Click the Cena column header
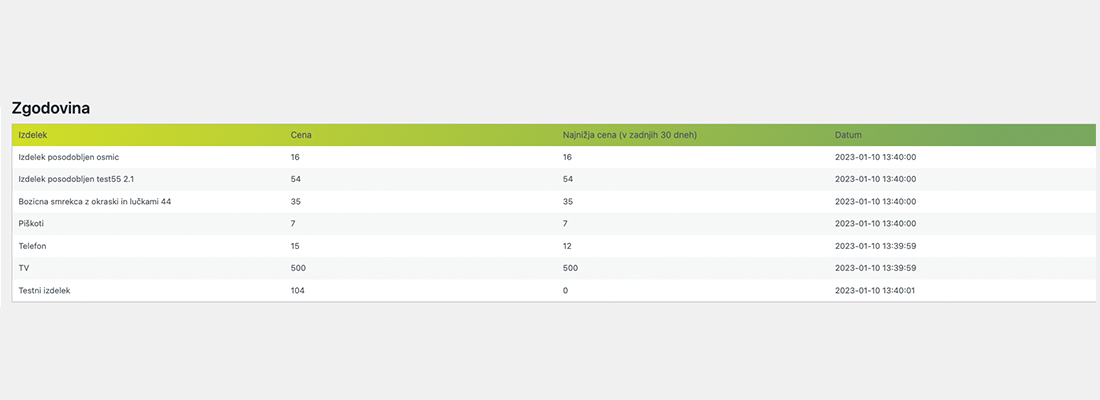This screenshot has height=400, width=1100. [x=301, y=135]
